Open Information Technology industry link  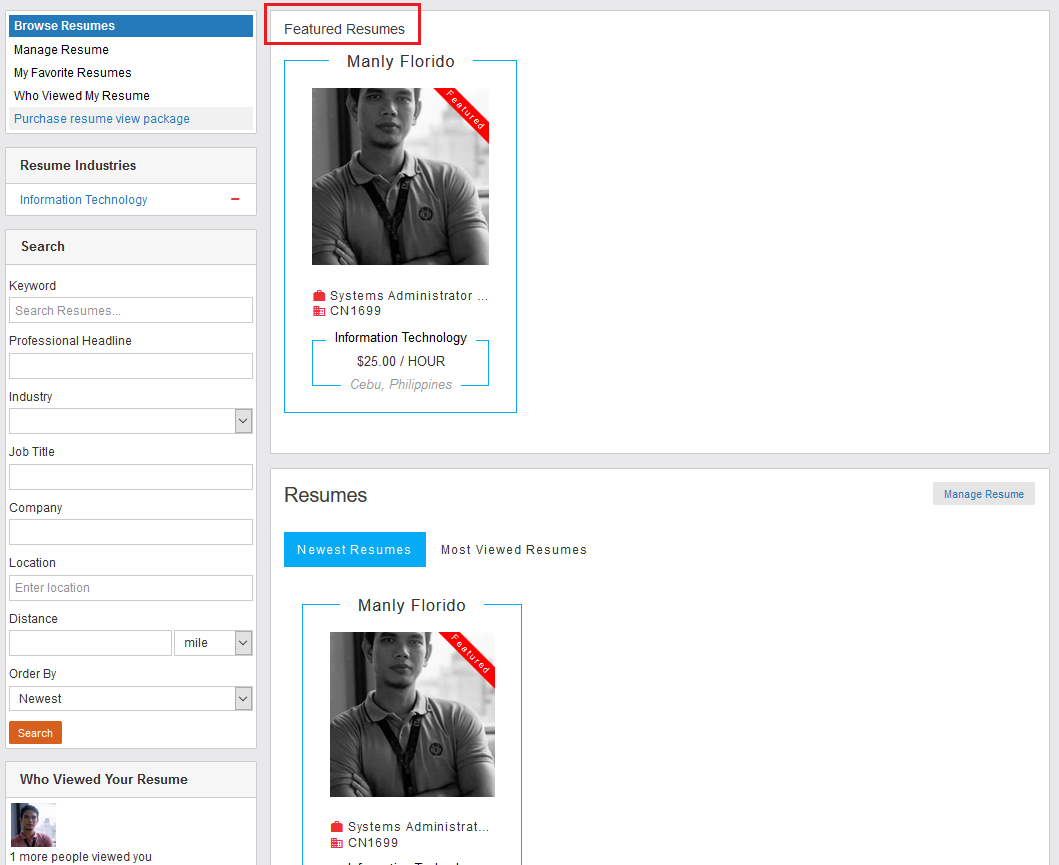point(84,200)
